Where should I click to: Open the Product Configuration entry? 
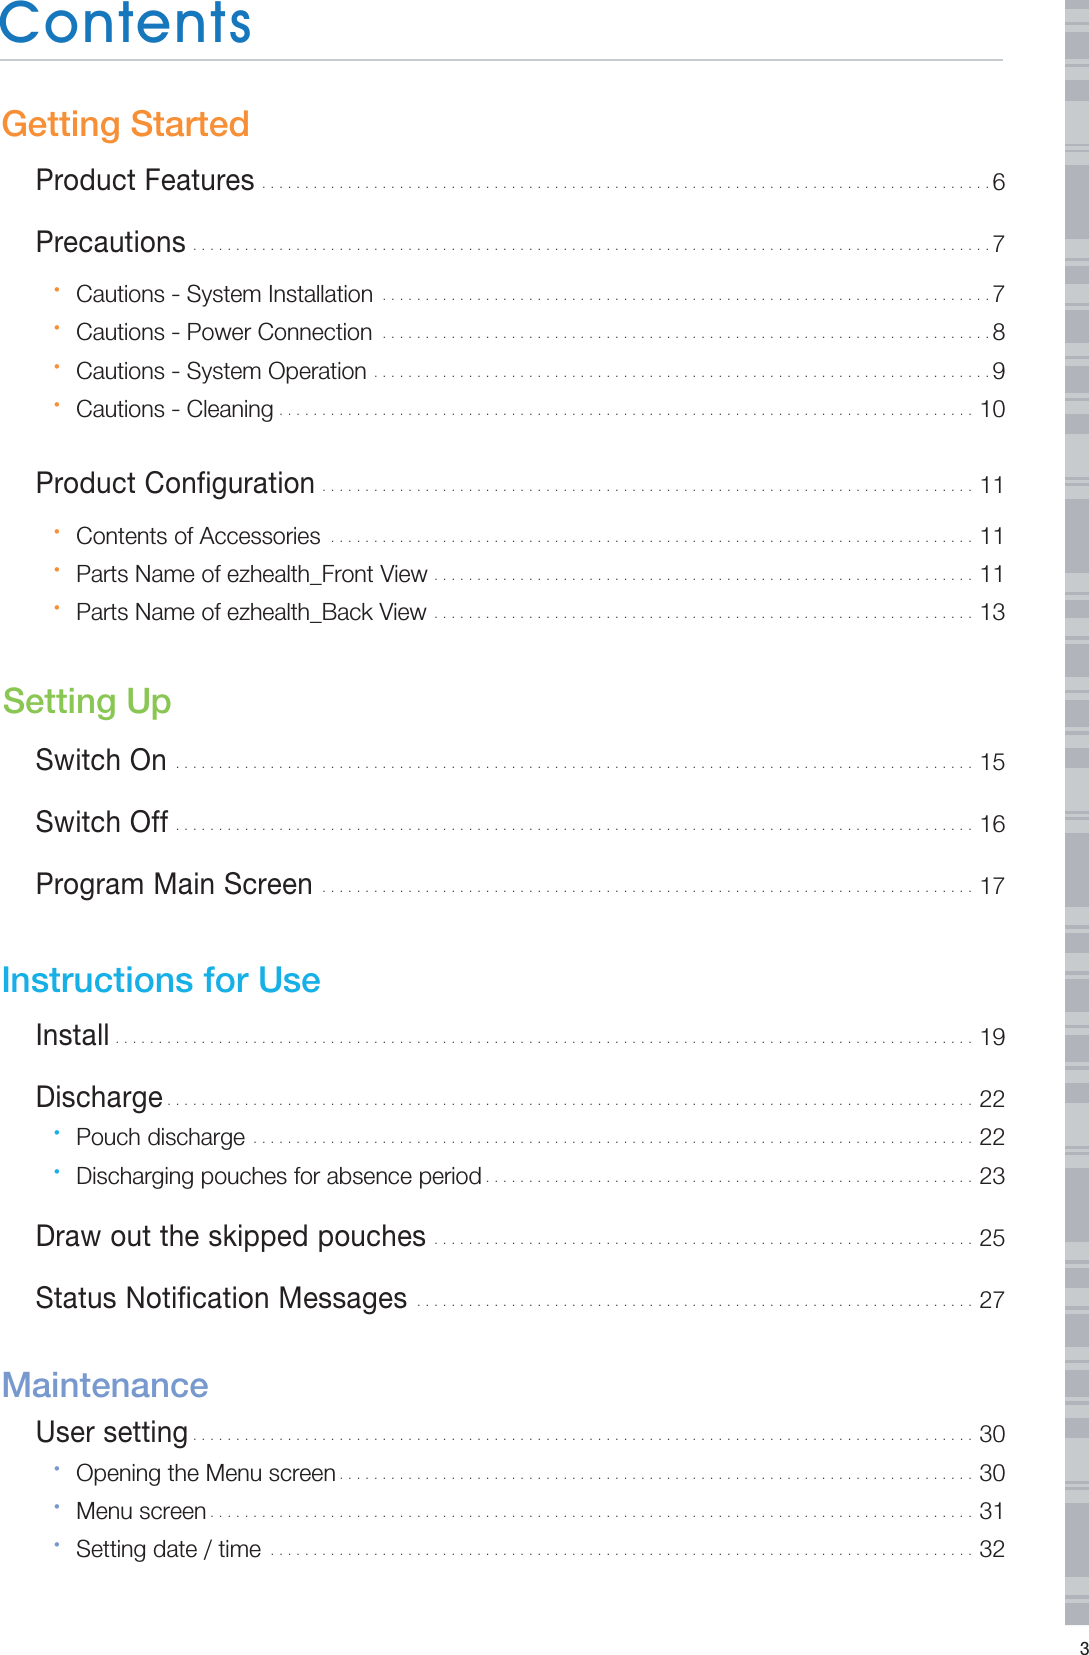[175, 484]
